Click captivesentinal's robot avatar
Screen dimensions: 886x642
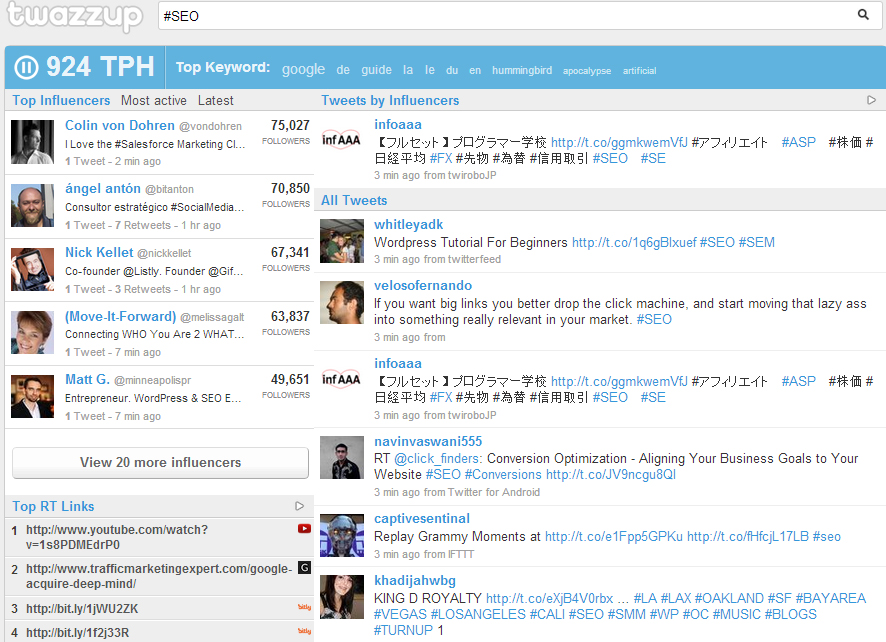click(342, 536)
